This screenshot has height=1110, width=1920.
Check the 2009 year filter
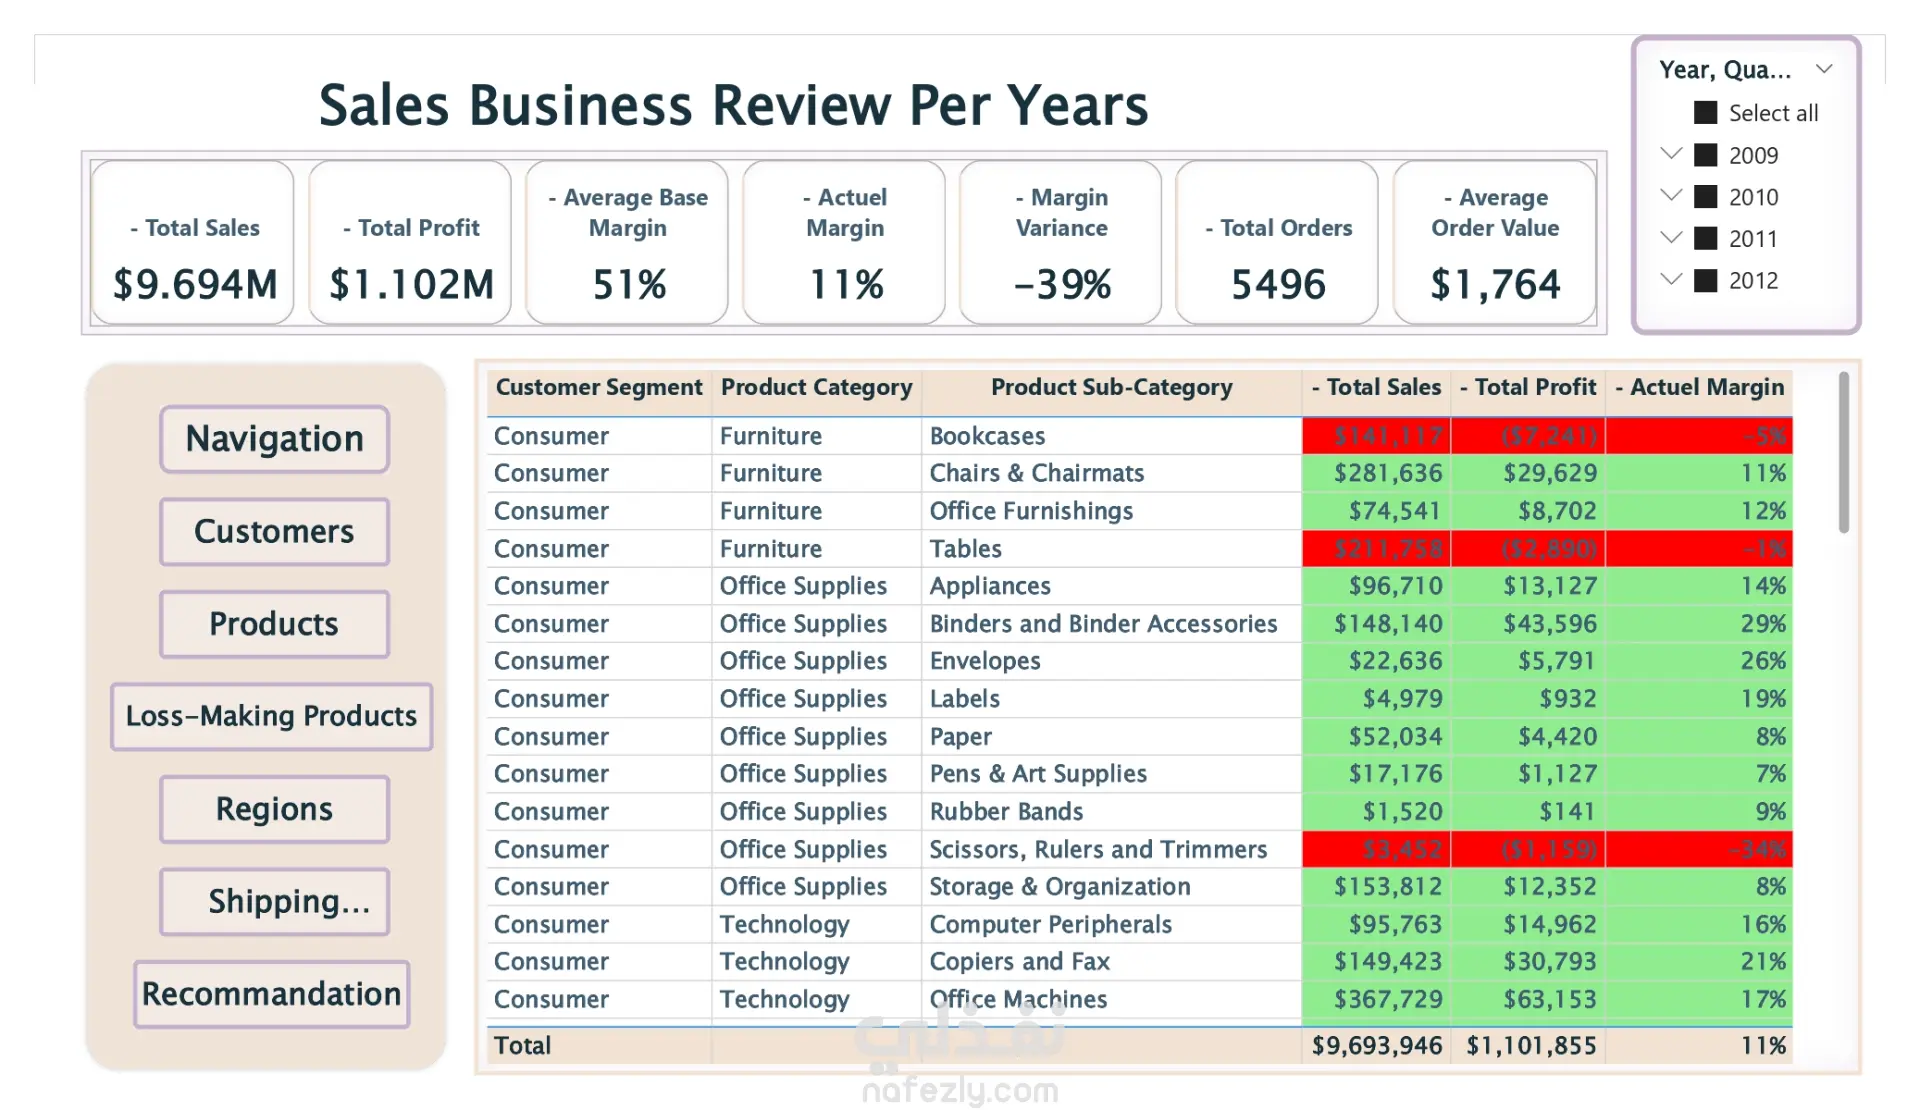[1705, 155]
